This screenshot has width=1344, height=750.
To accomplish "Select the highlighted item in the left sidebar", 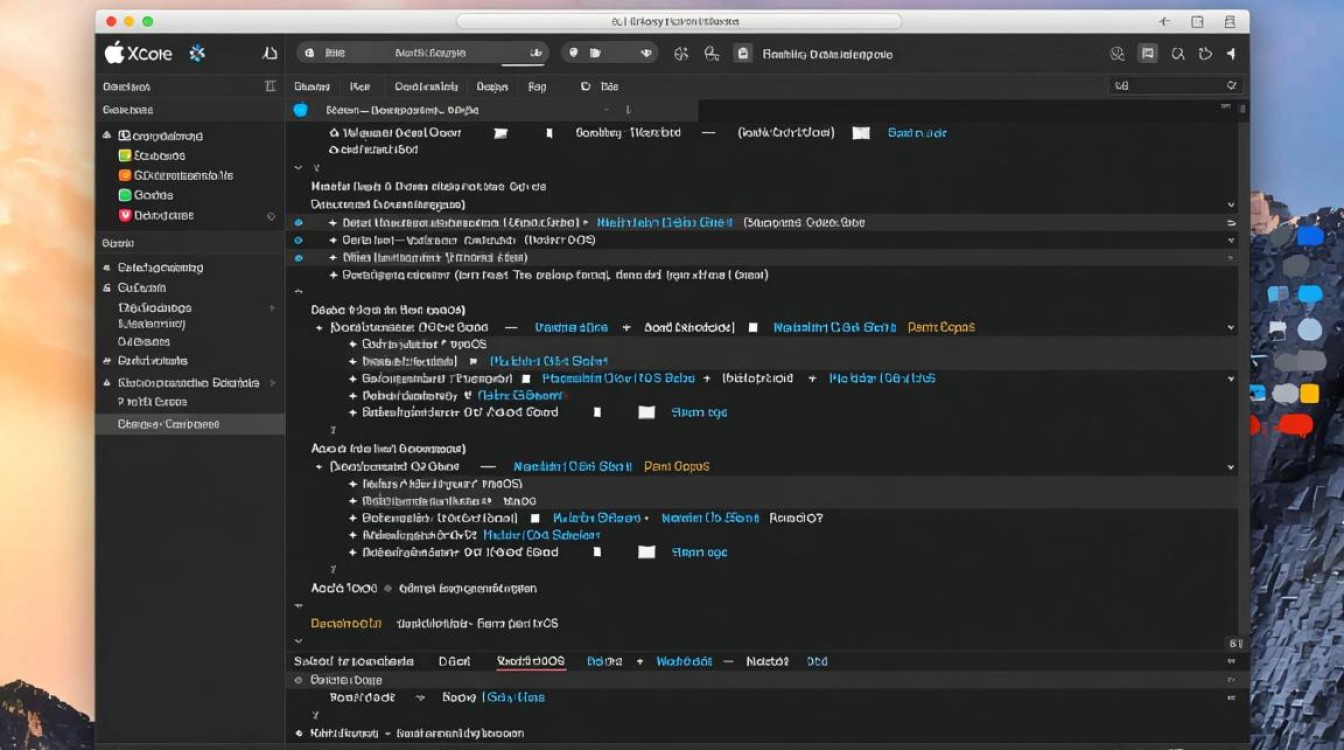I will (x=168, y=424).
